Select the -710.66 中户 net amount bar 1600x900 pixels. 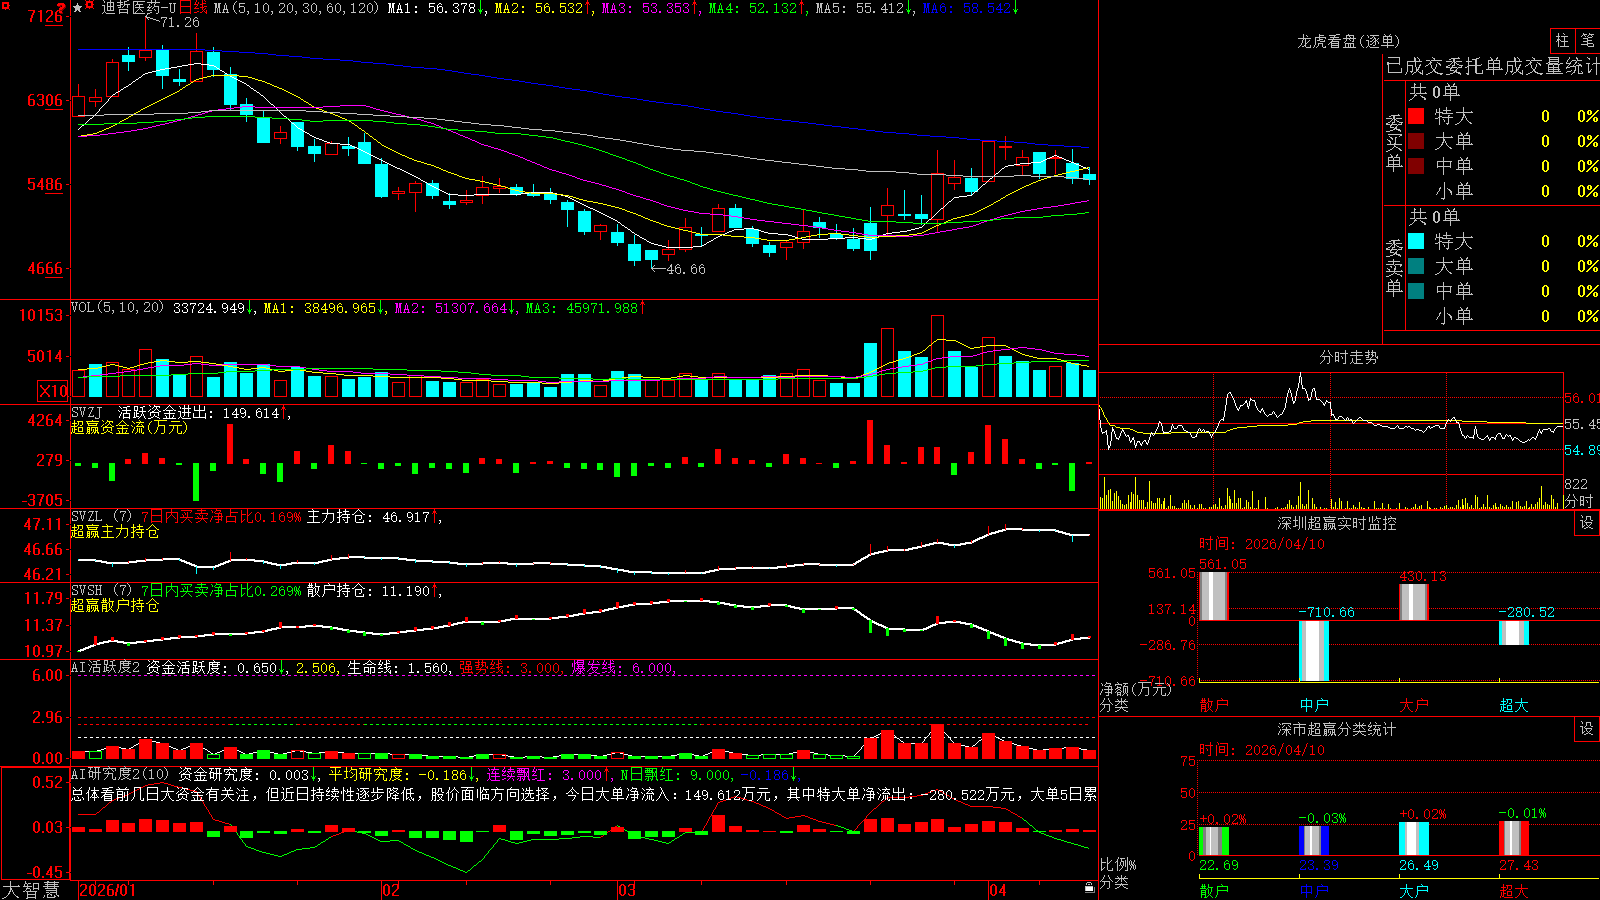pos(1314,651)
